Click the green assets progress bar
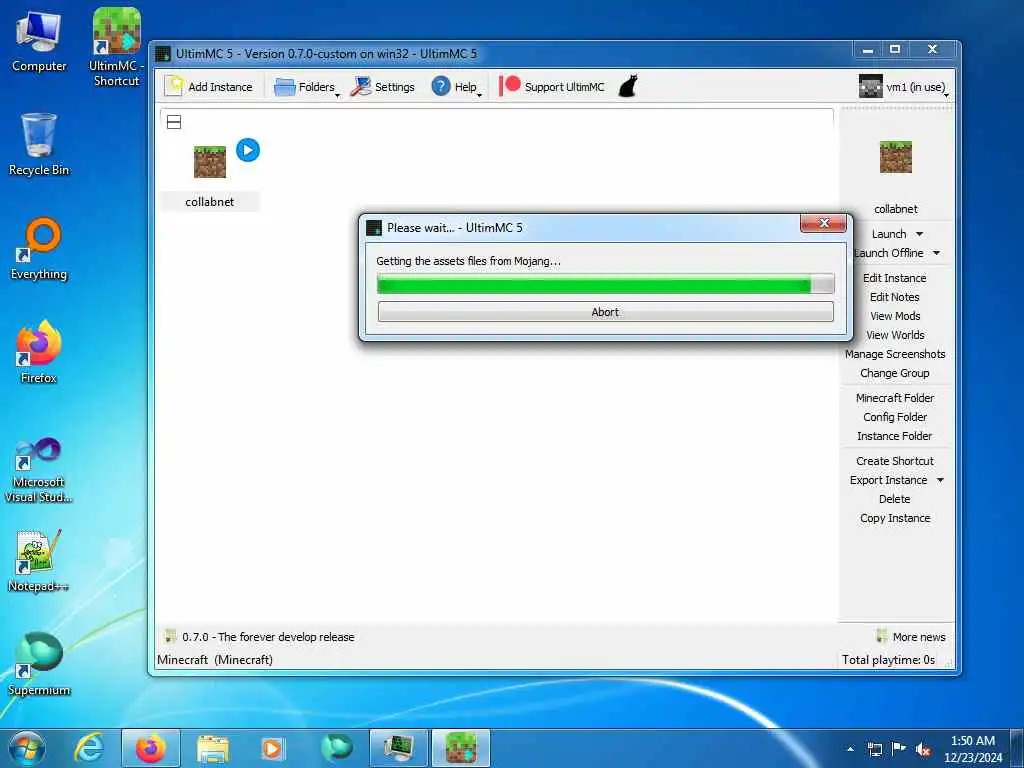 (605, 283)
